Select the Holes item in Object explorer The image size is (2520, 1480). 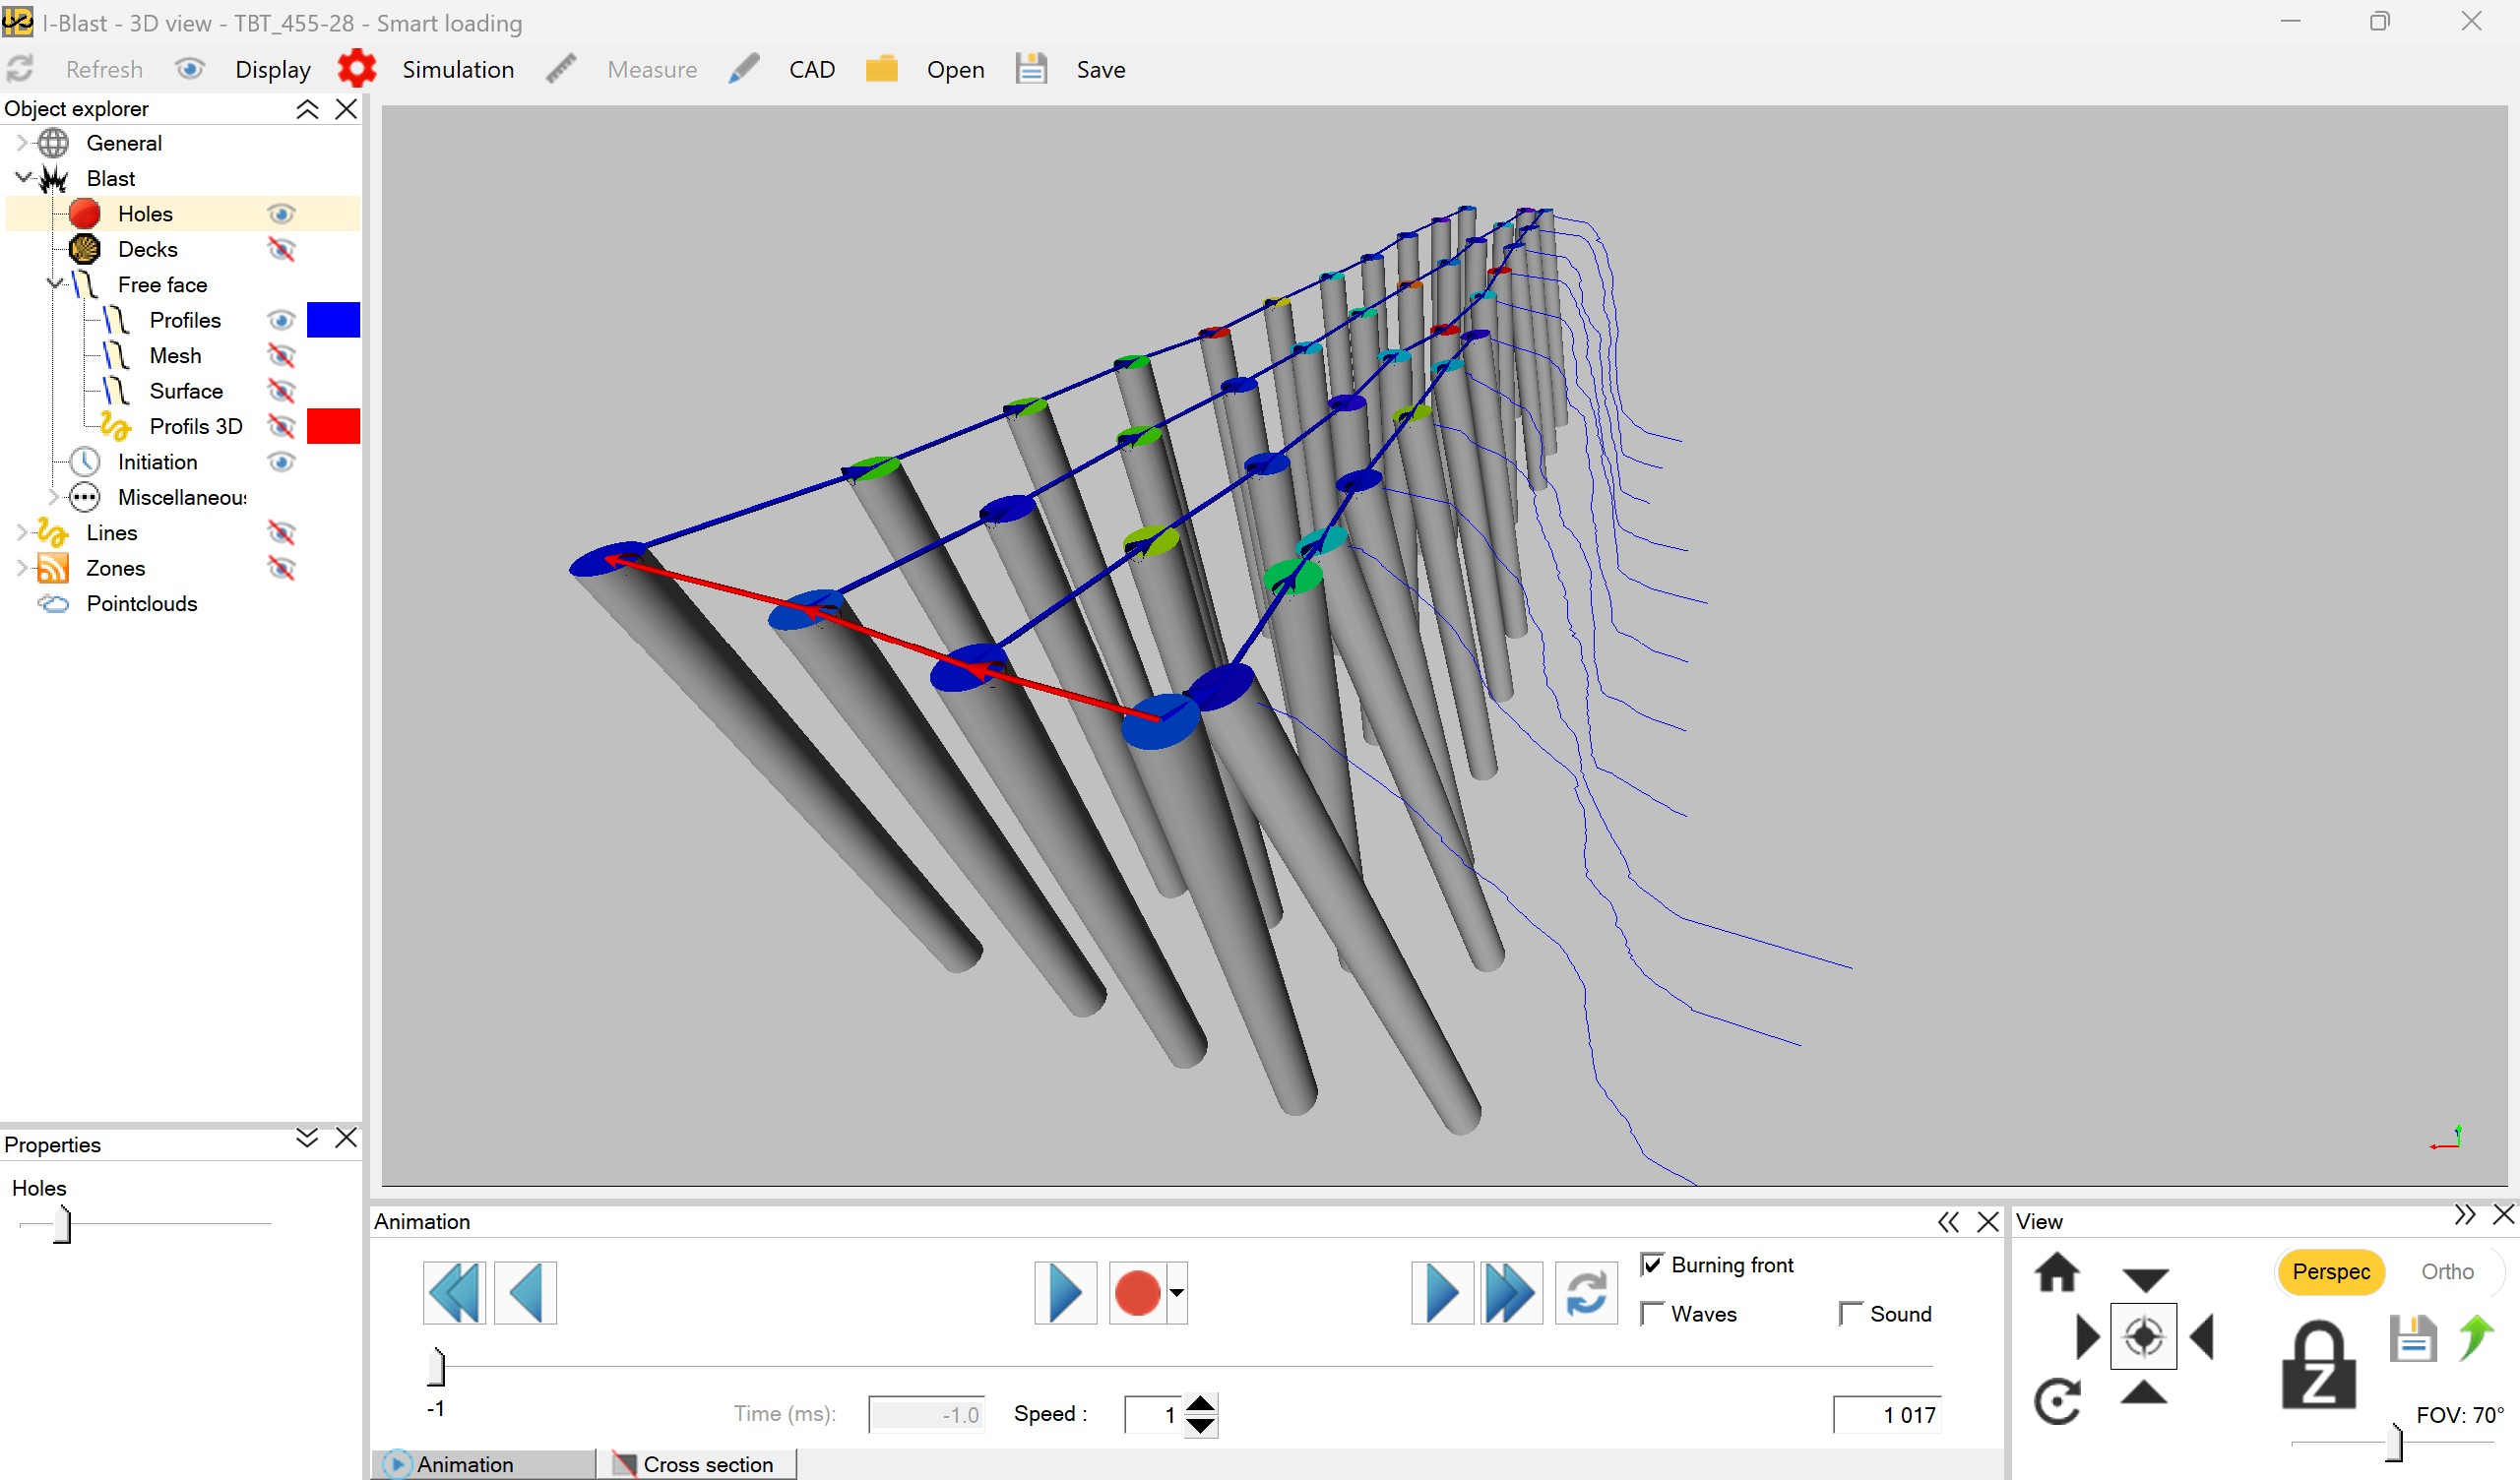click(147, 213)
